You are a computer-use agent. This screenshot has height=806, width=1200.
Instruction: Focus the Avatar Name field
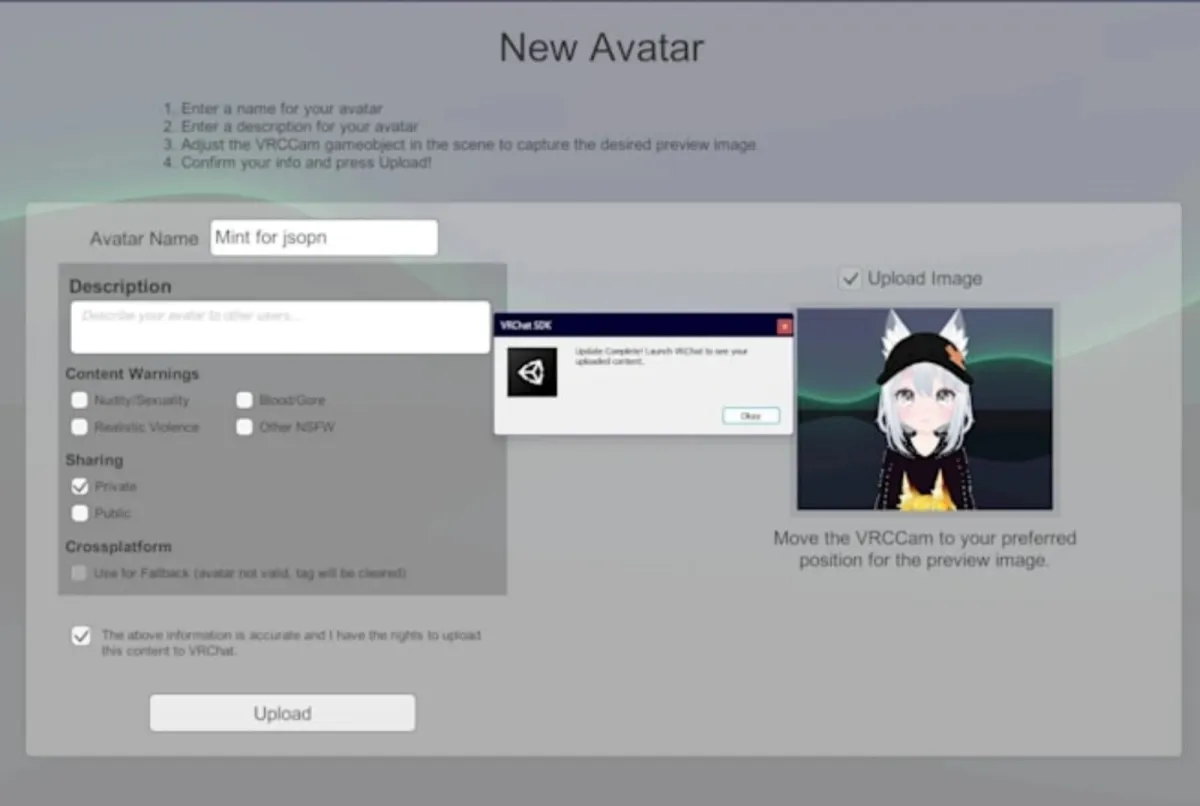(324, 238)
